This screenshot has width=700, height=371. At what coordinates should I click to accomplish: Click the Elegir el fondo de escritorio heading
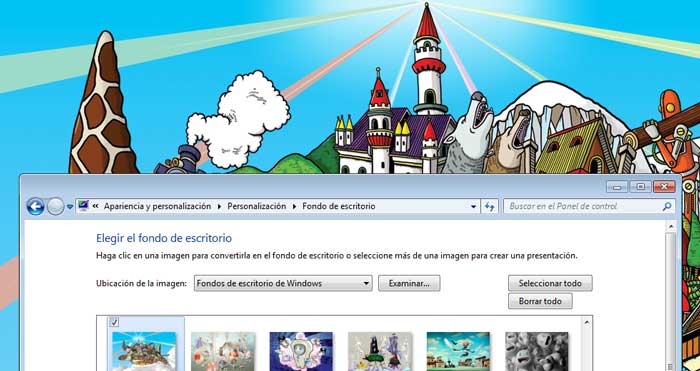pos(164,238)
